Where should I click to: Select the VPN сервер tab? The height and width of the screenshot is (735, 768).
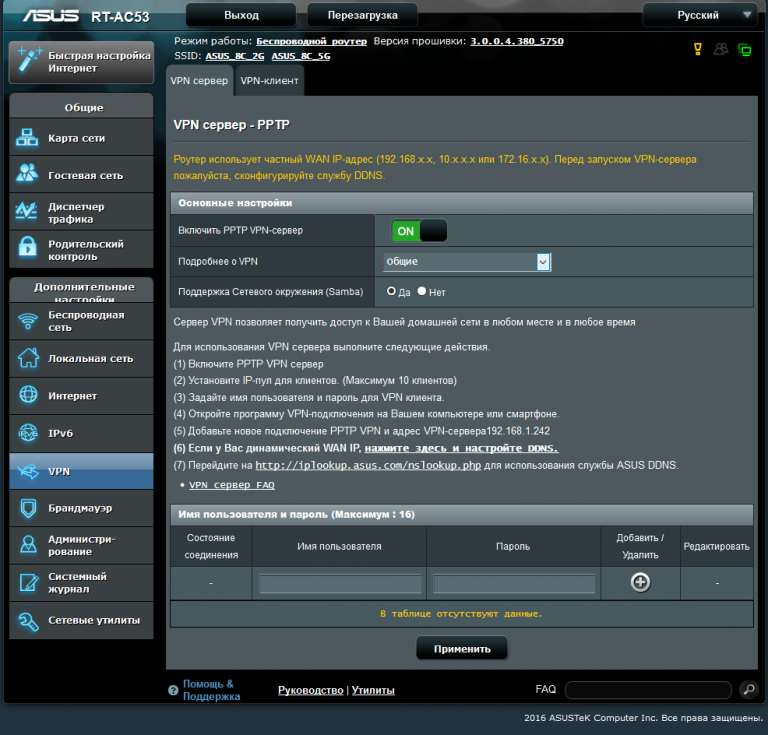[199, 80]
